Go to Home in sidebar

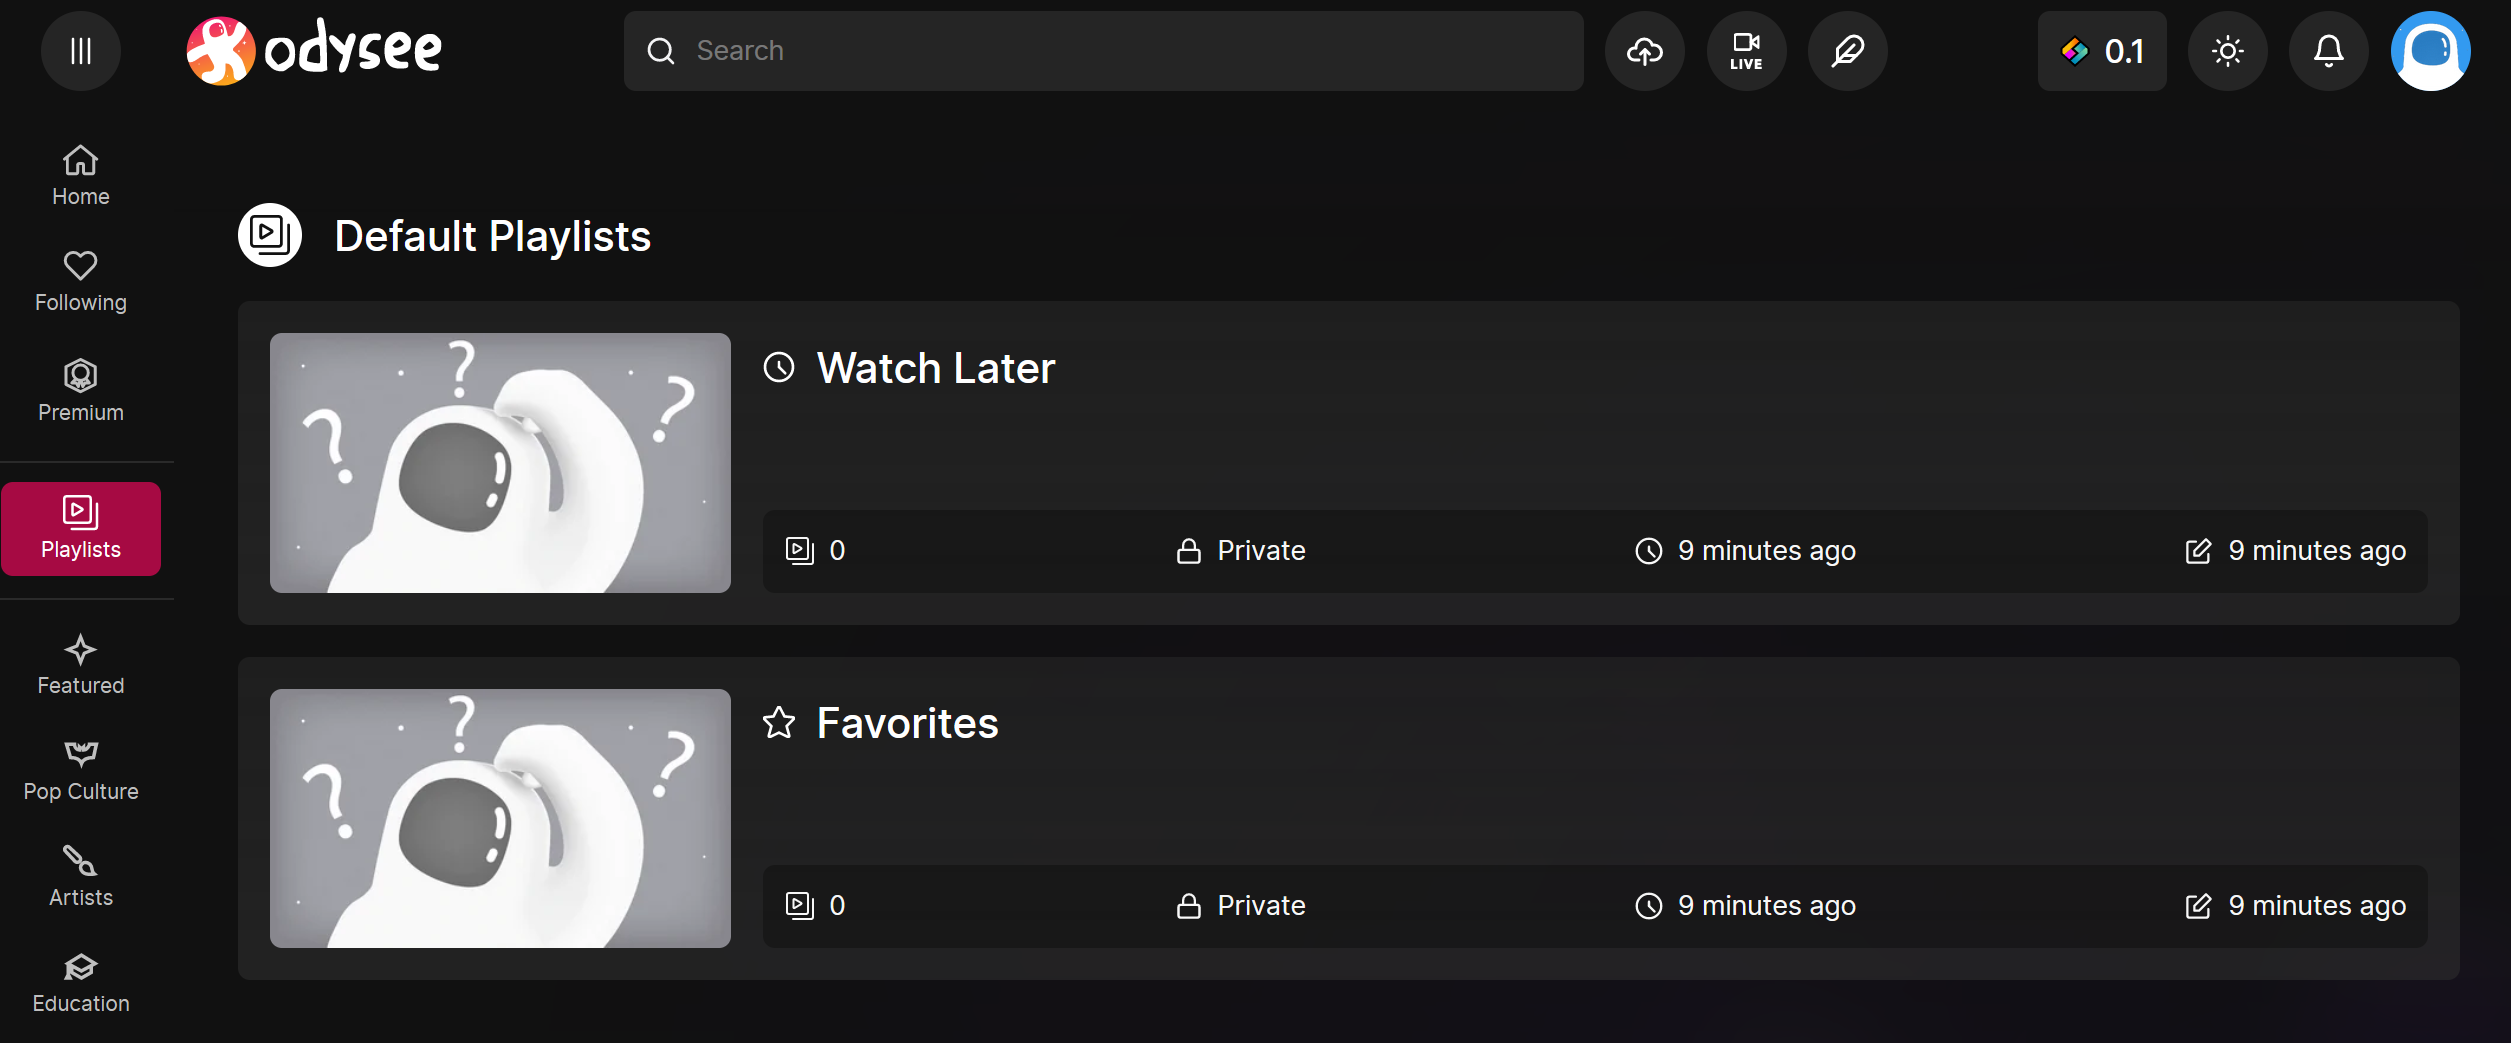81,176
